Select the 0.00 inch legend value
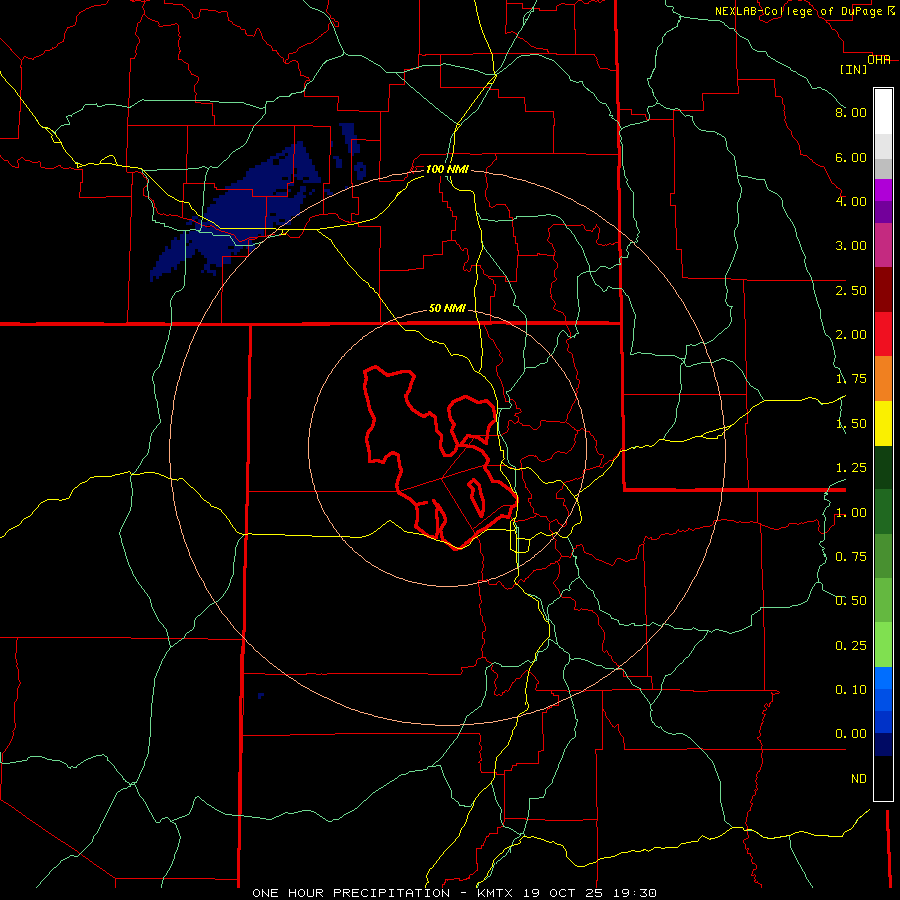Screen dimensions: 900x900 (x=851, y=734)
